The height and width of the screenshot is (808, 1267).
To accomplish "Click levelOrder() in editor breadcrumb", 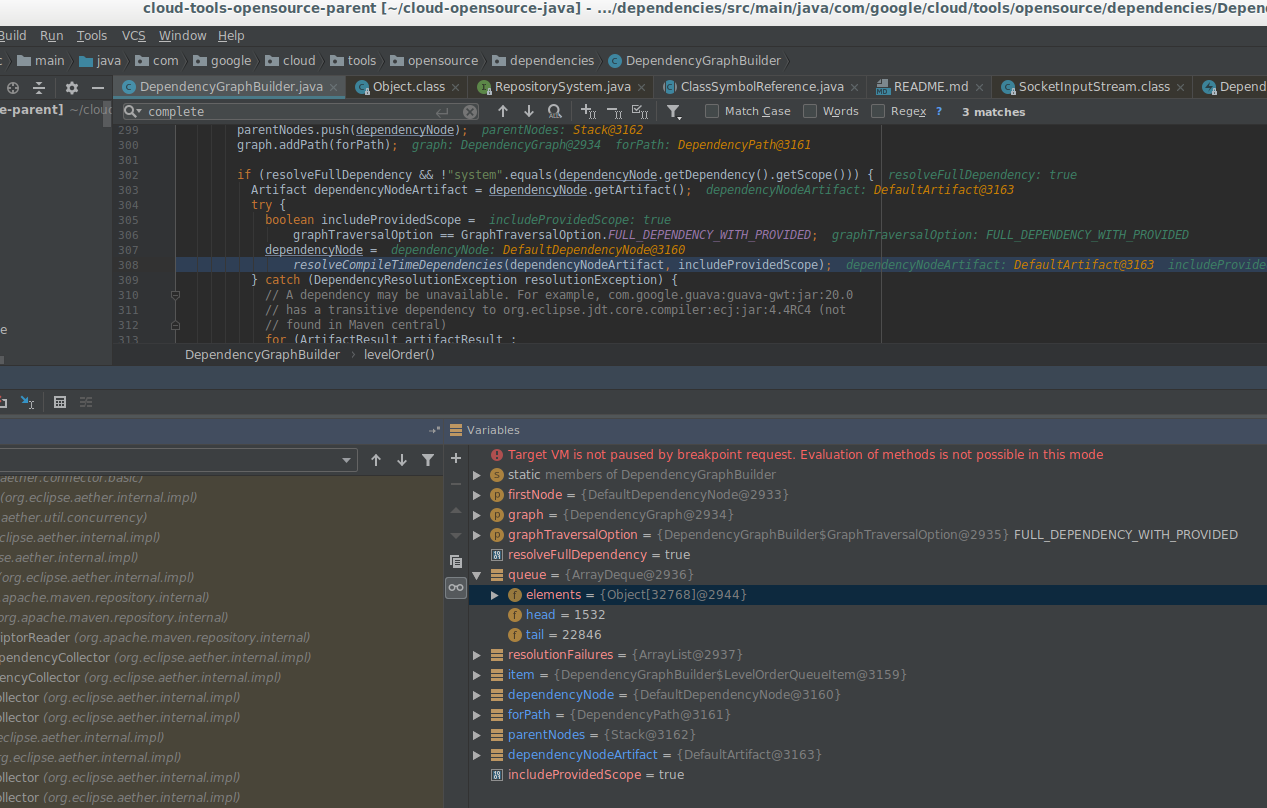I will [399, 354].
